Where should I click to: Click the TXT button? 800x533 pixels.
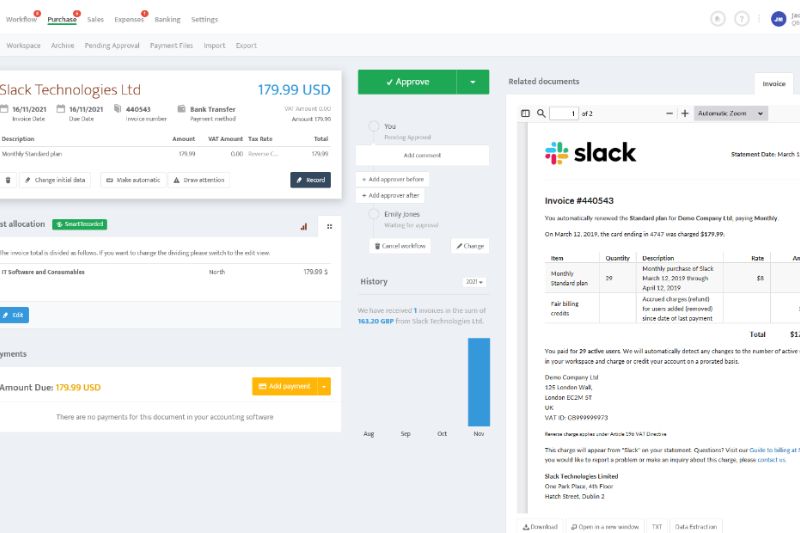click(657, 527)
